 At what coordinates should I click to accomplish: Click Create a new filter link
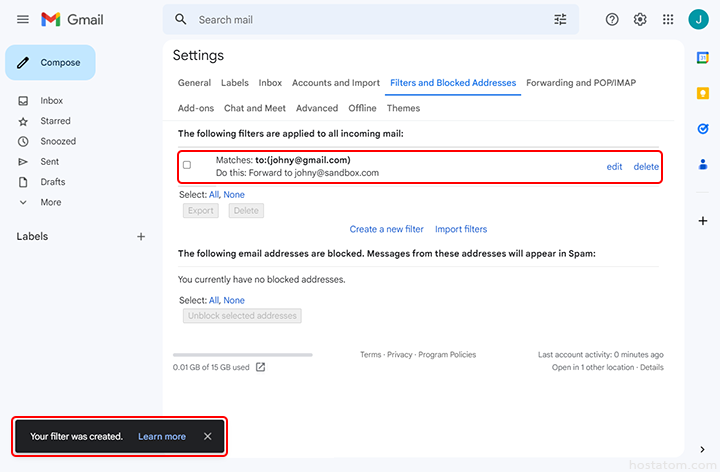(386, 229)
